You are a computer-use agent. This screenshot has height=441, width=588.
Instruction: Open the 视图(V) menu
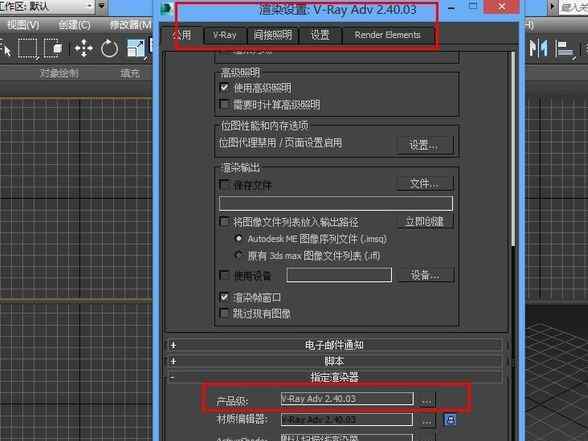23,25
